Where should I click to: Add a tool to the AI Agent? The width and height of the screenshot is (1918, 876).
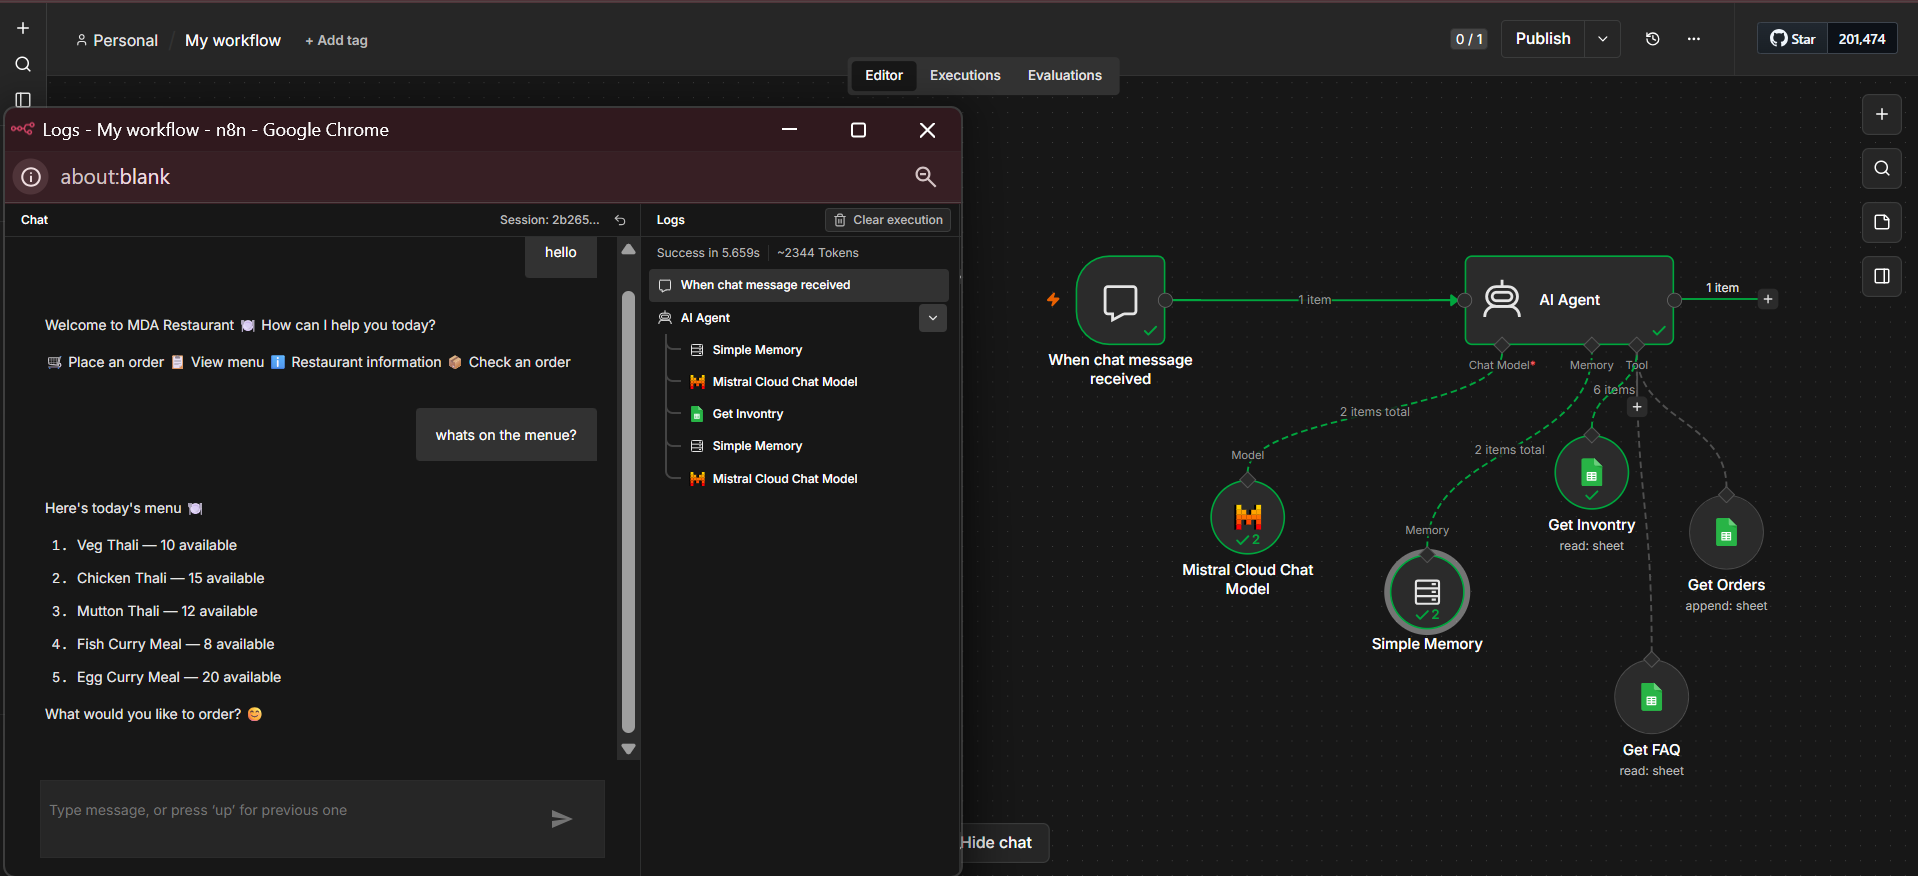(1637, 407)
